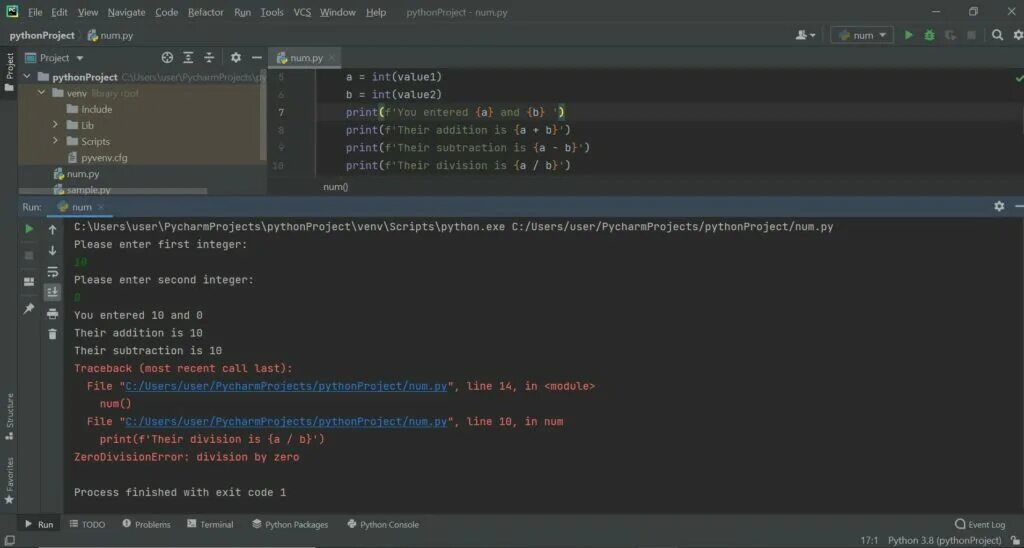
Task: Open the Python Packages tool window
Action: pos(290,524)
